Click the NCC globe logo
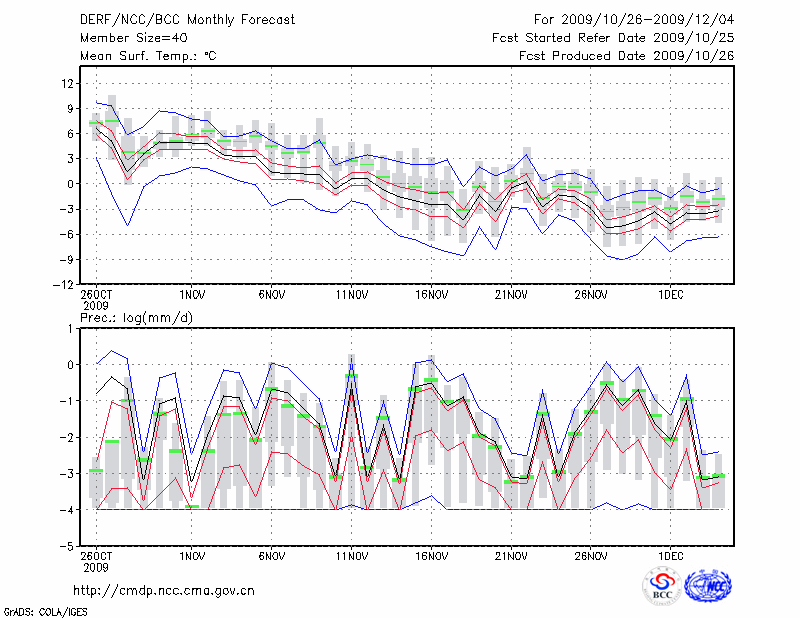The image size is (800, 618). 707,586
